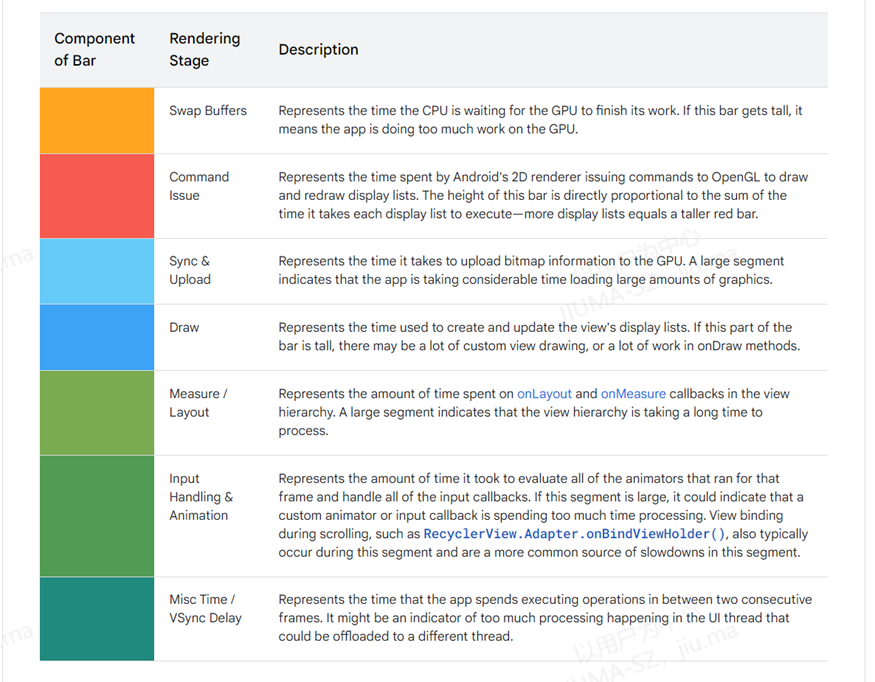Select the Draw stage label
Image resolution: width=875 pixels, height=682 pixels.
click(x=184, y=328)
